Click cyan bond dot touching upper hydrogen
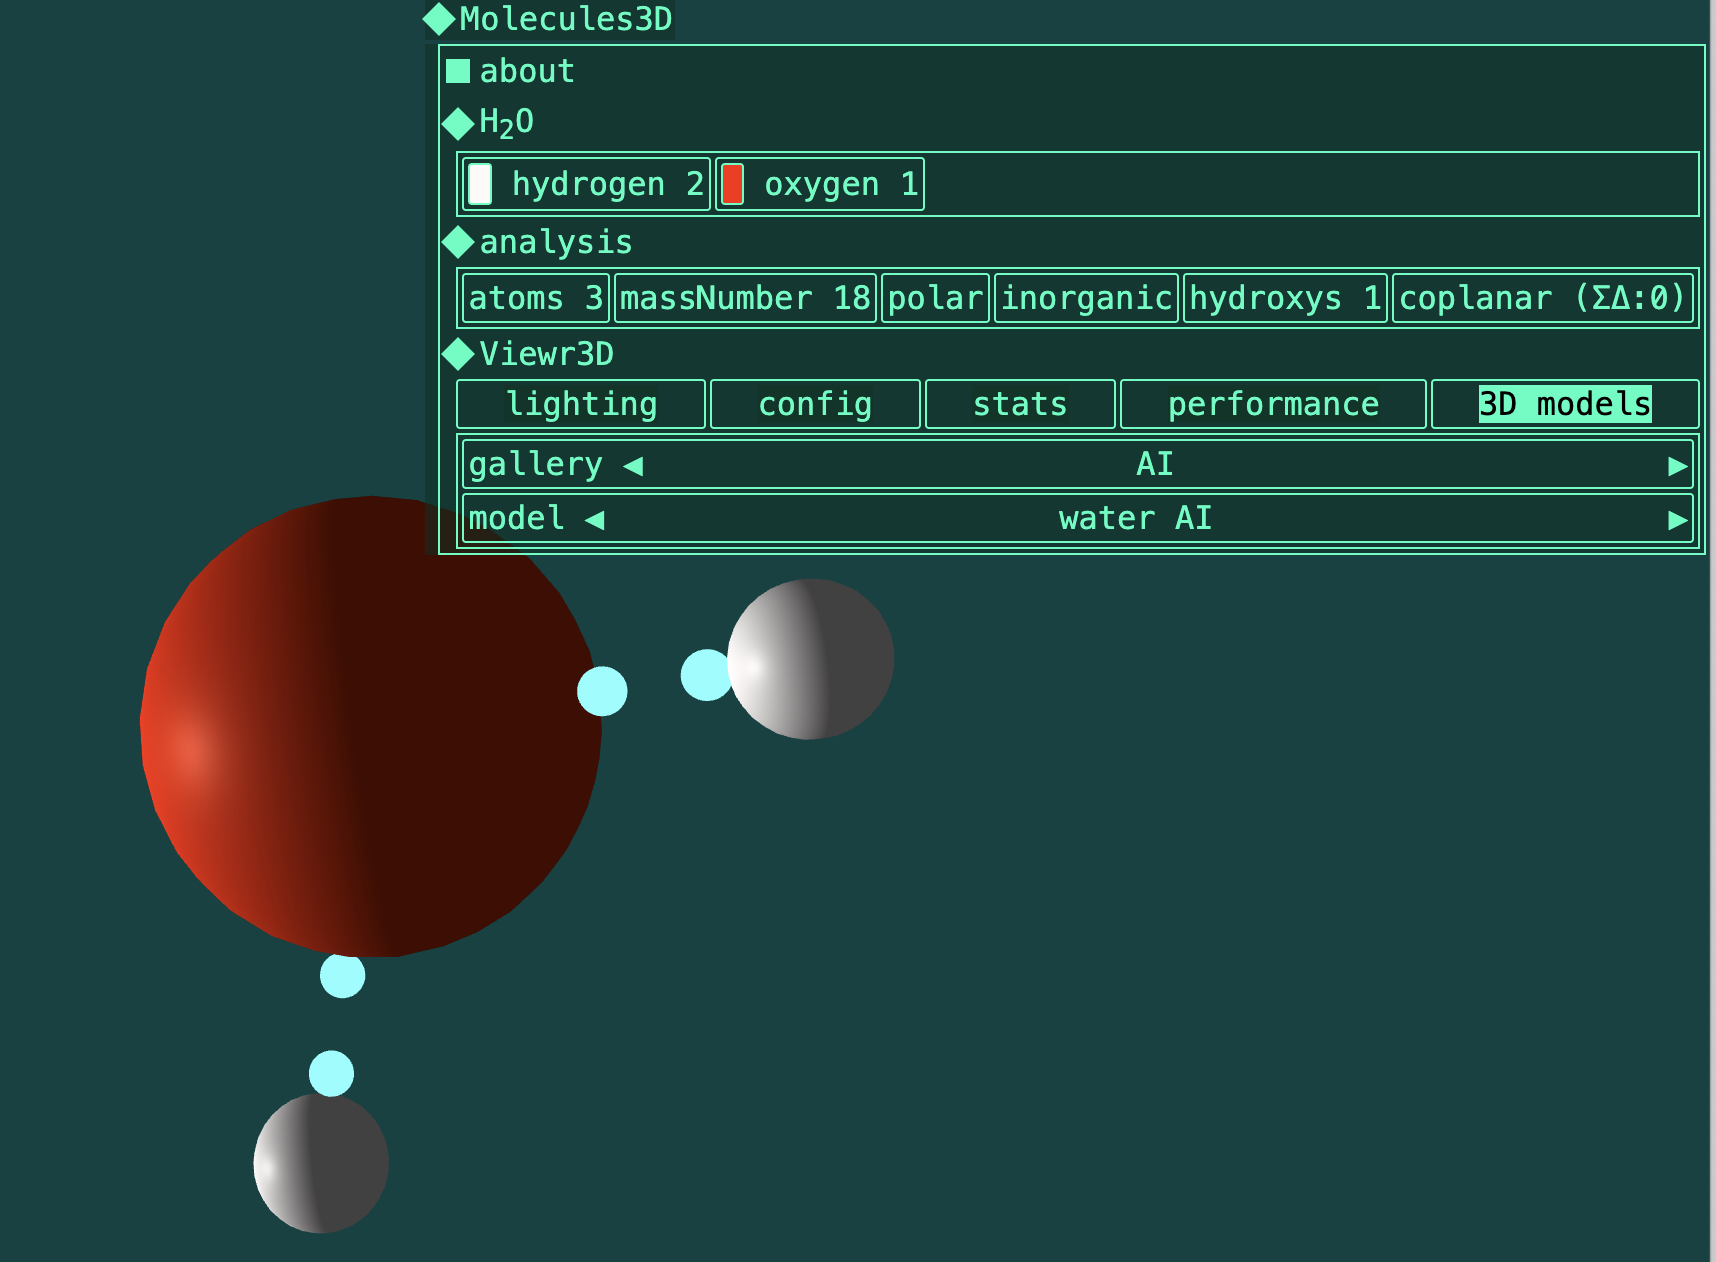1716x1262 pixels. point(704,675)
